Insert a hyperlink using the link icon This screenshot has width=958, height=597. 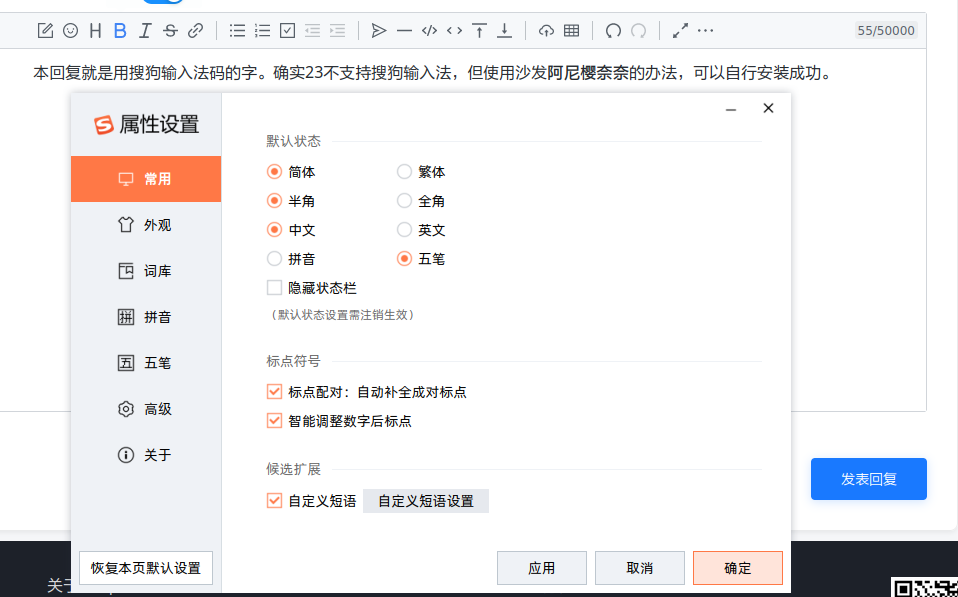pos(196,30)
